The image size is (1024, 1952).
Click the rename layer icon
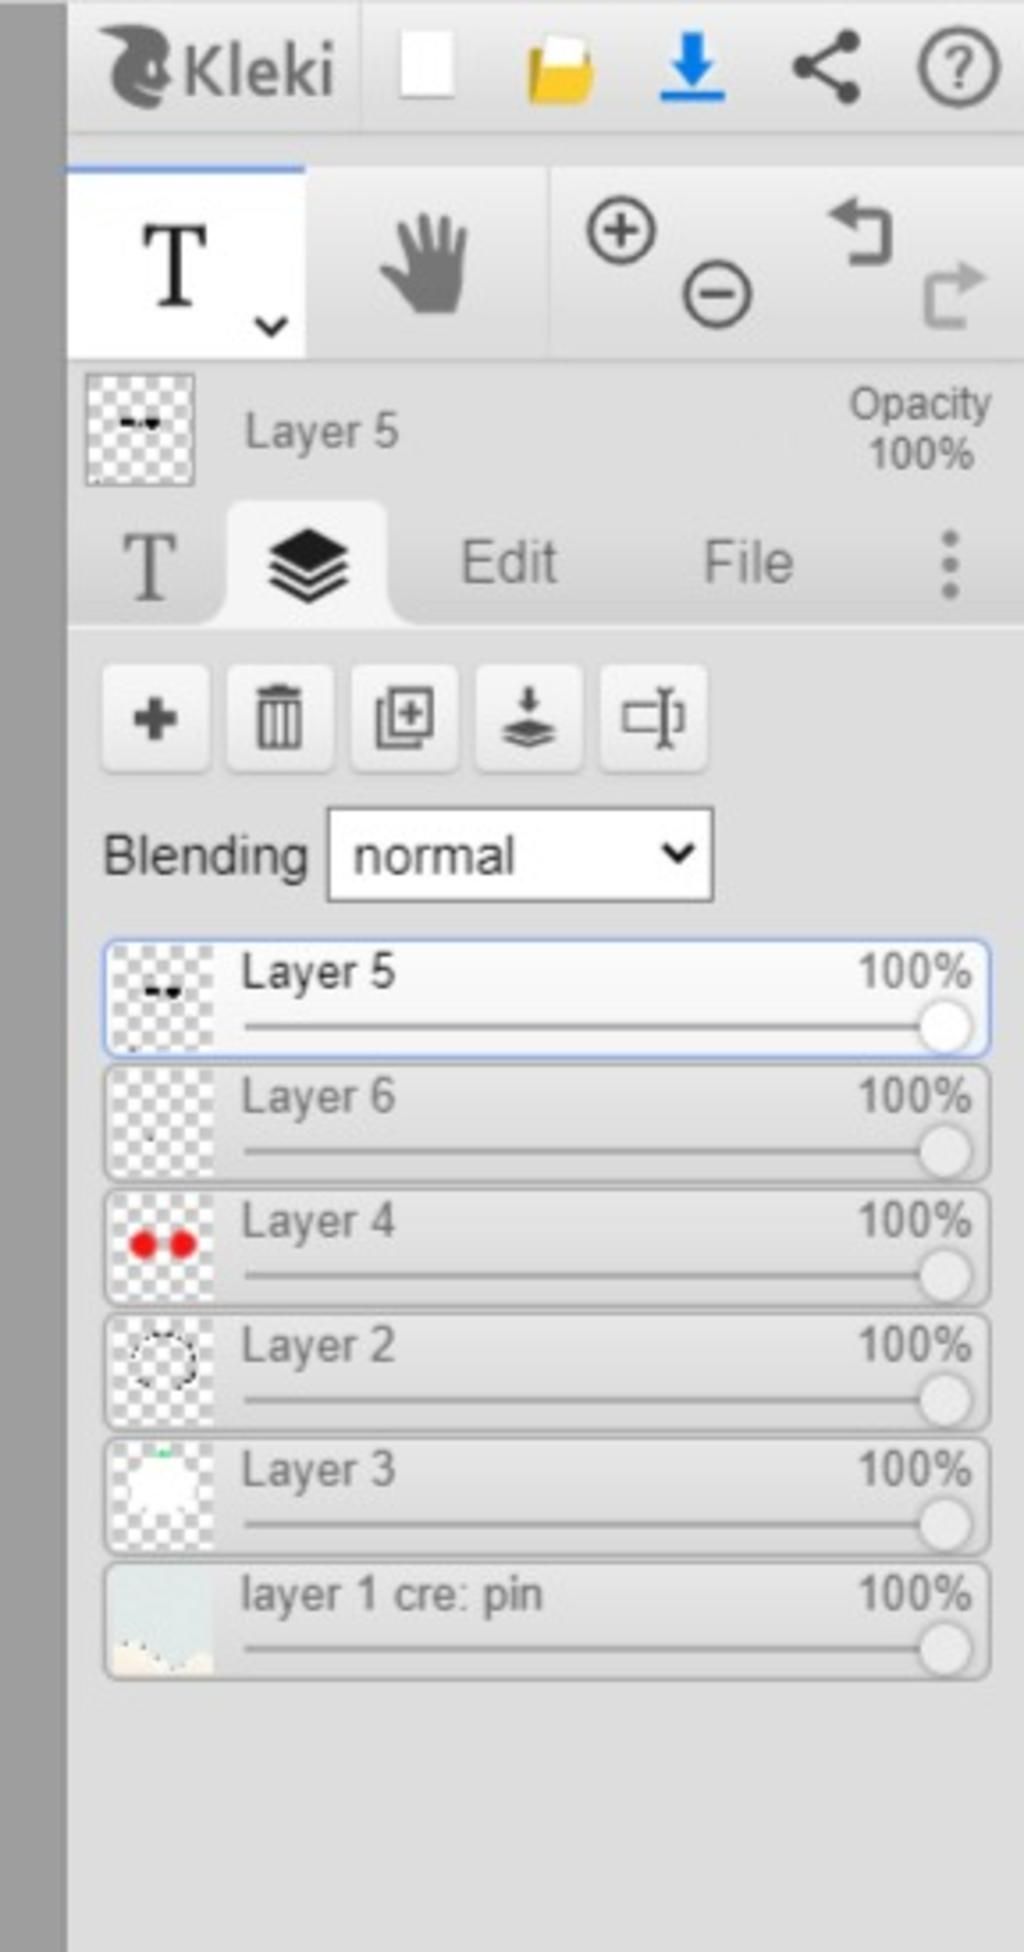click(x=653, y=718)
